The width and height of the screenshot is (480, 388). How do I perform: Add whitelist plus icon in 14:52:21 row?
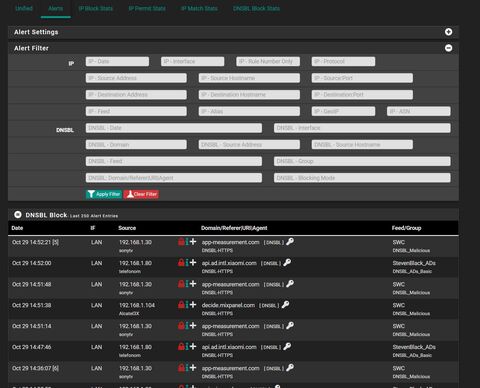coord(193,241)
